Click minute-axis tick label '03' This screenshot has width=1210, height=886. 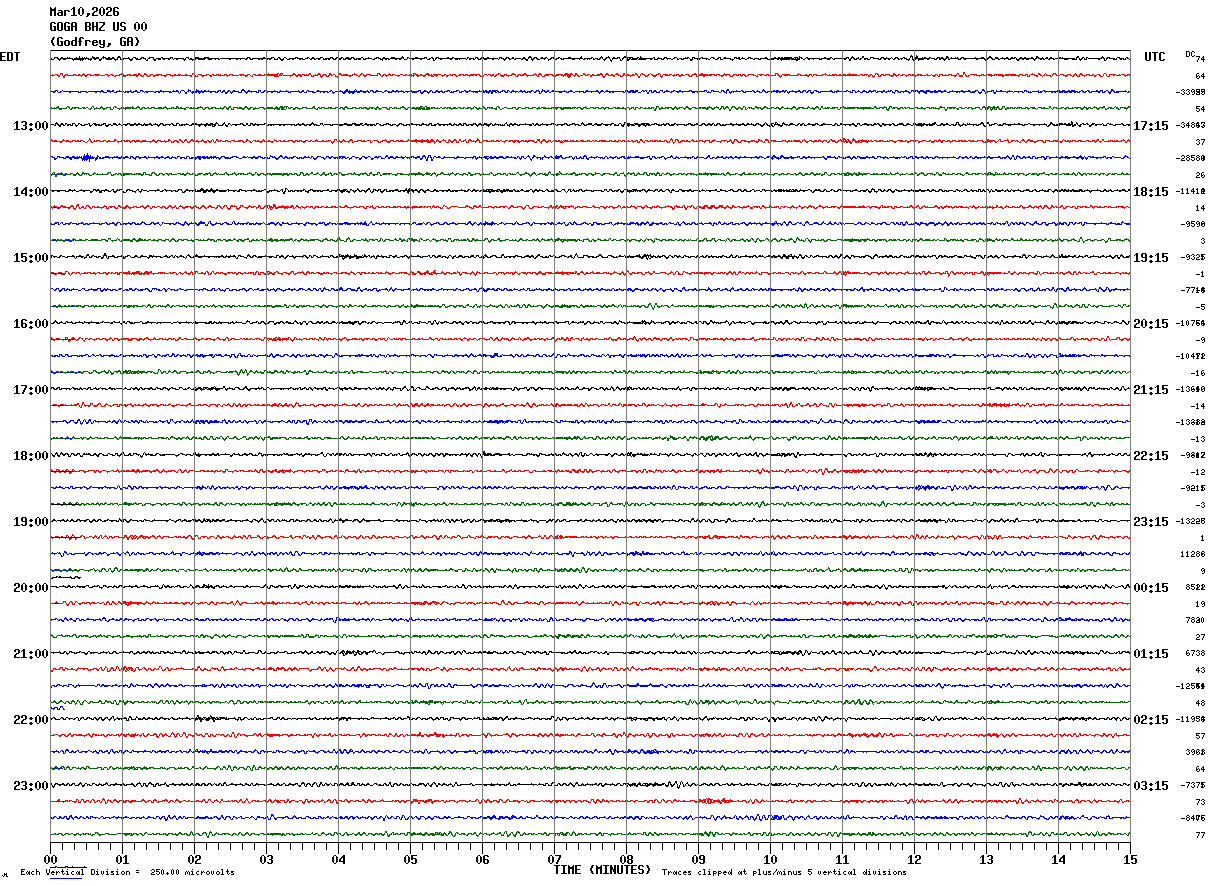pos(266,859)
